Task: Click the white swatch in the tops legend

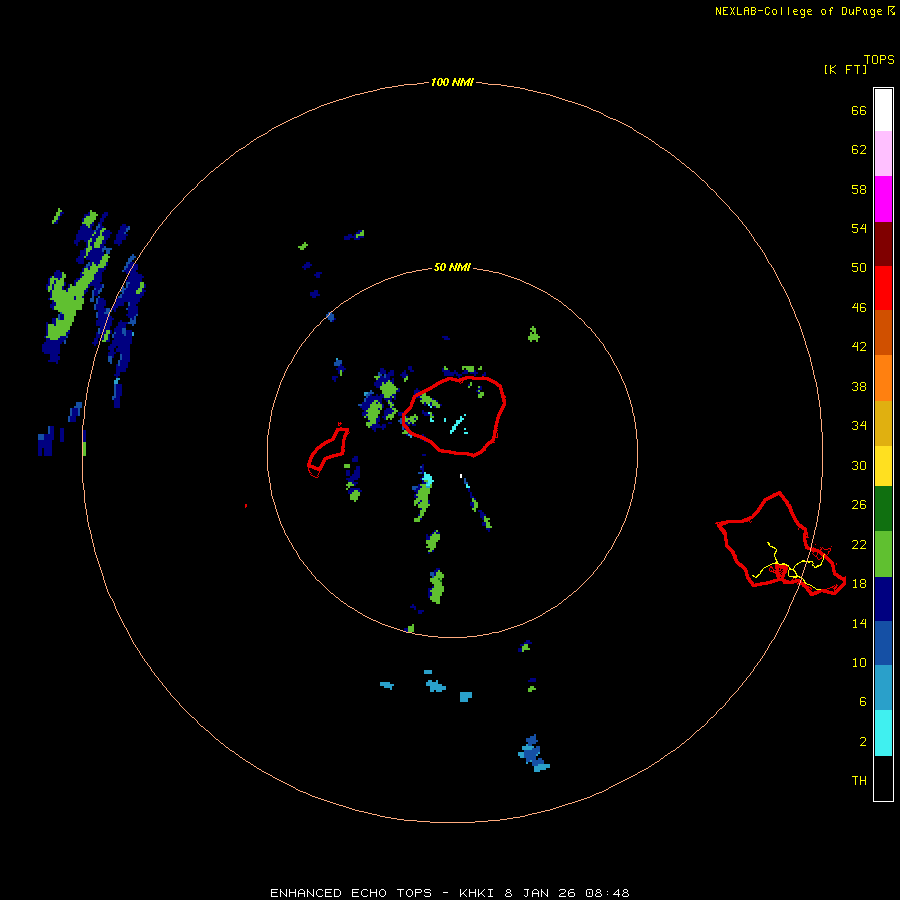Action: click(883, 110)
